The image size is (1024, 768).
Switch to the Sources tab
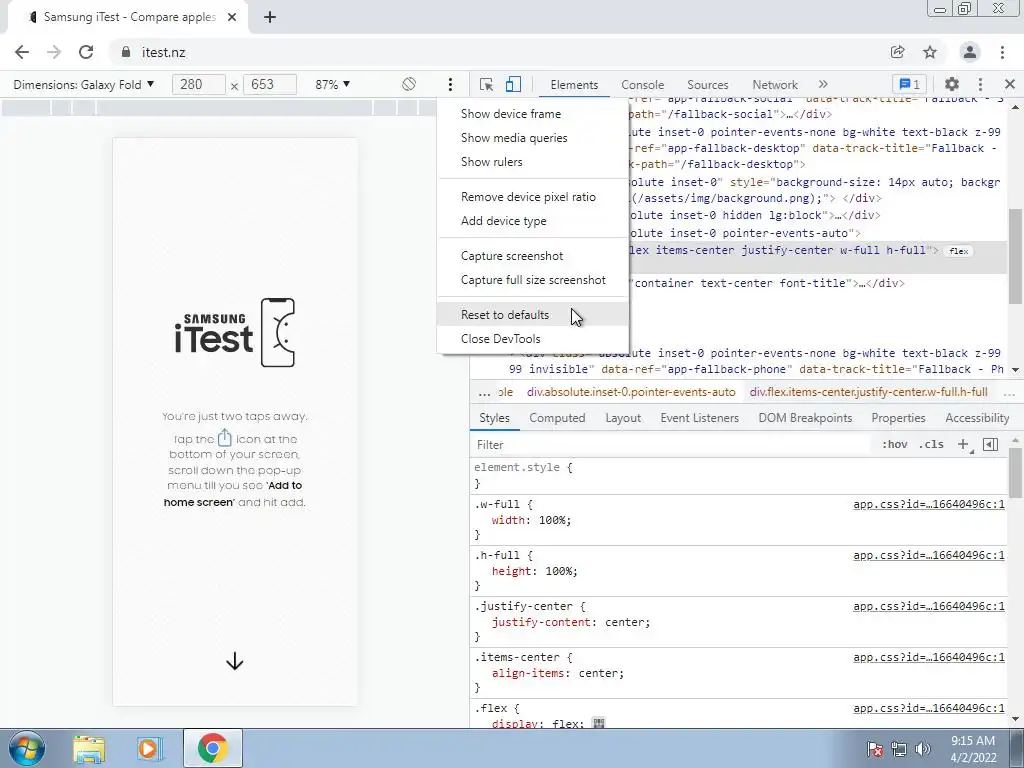tap(707, 85)
